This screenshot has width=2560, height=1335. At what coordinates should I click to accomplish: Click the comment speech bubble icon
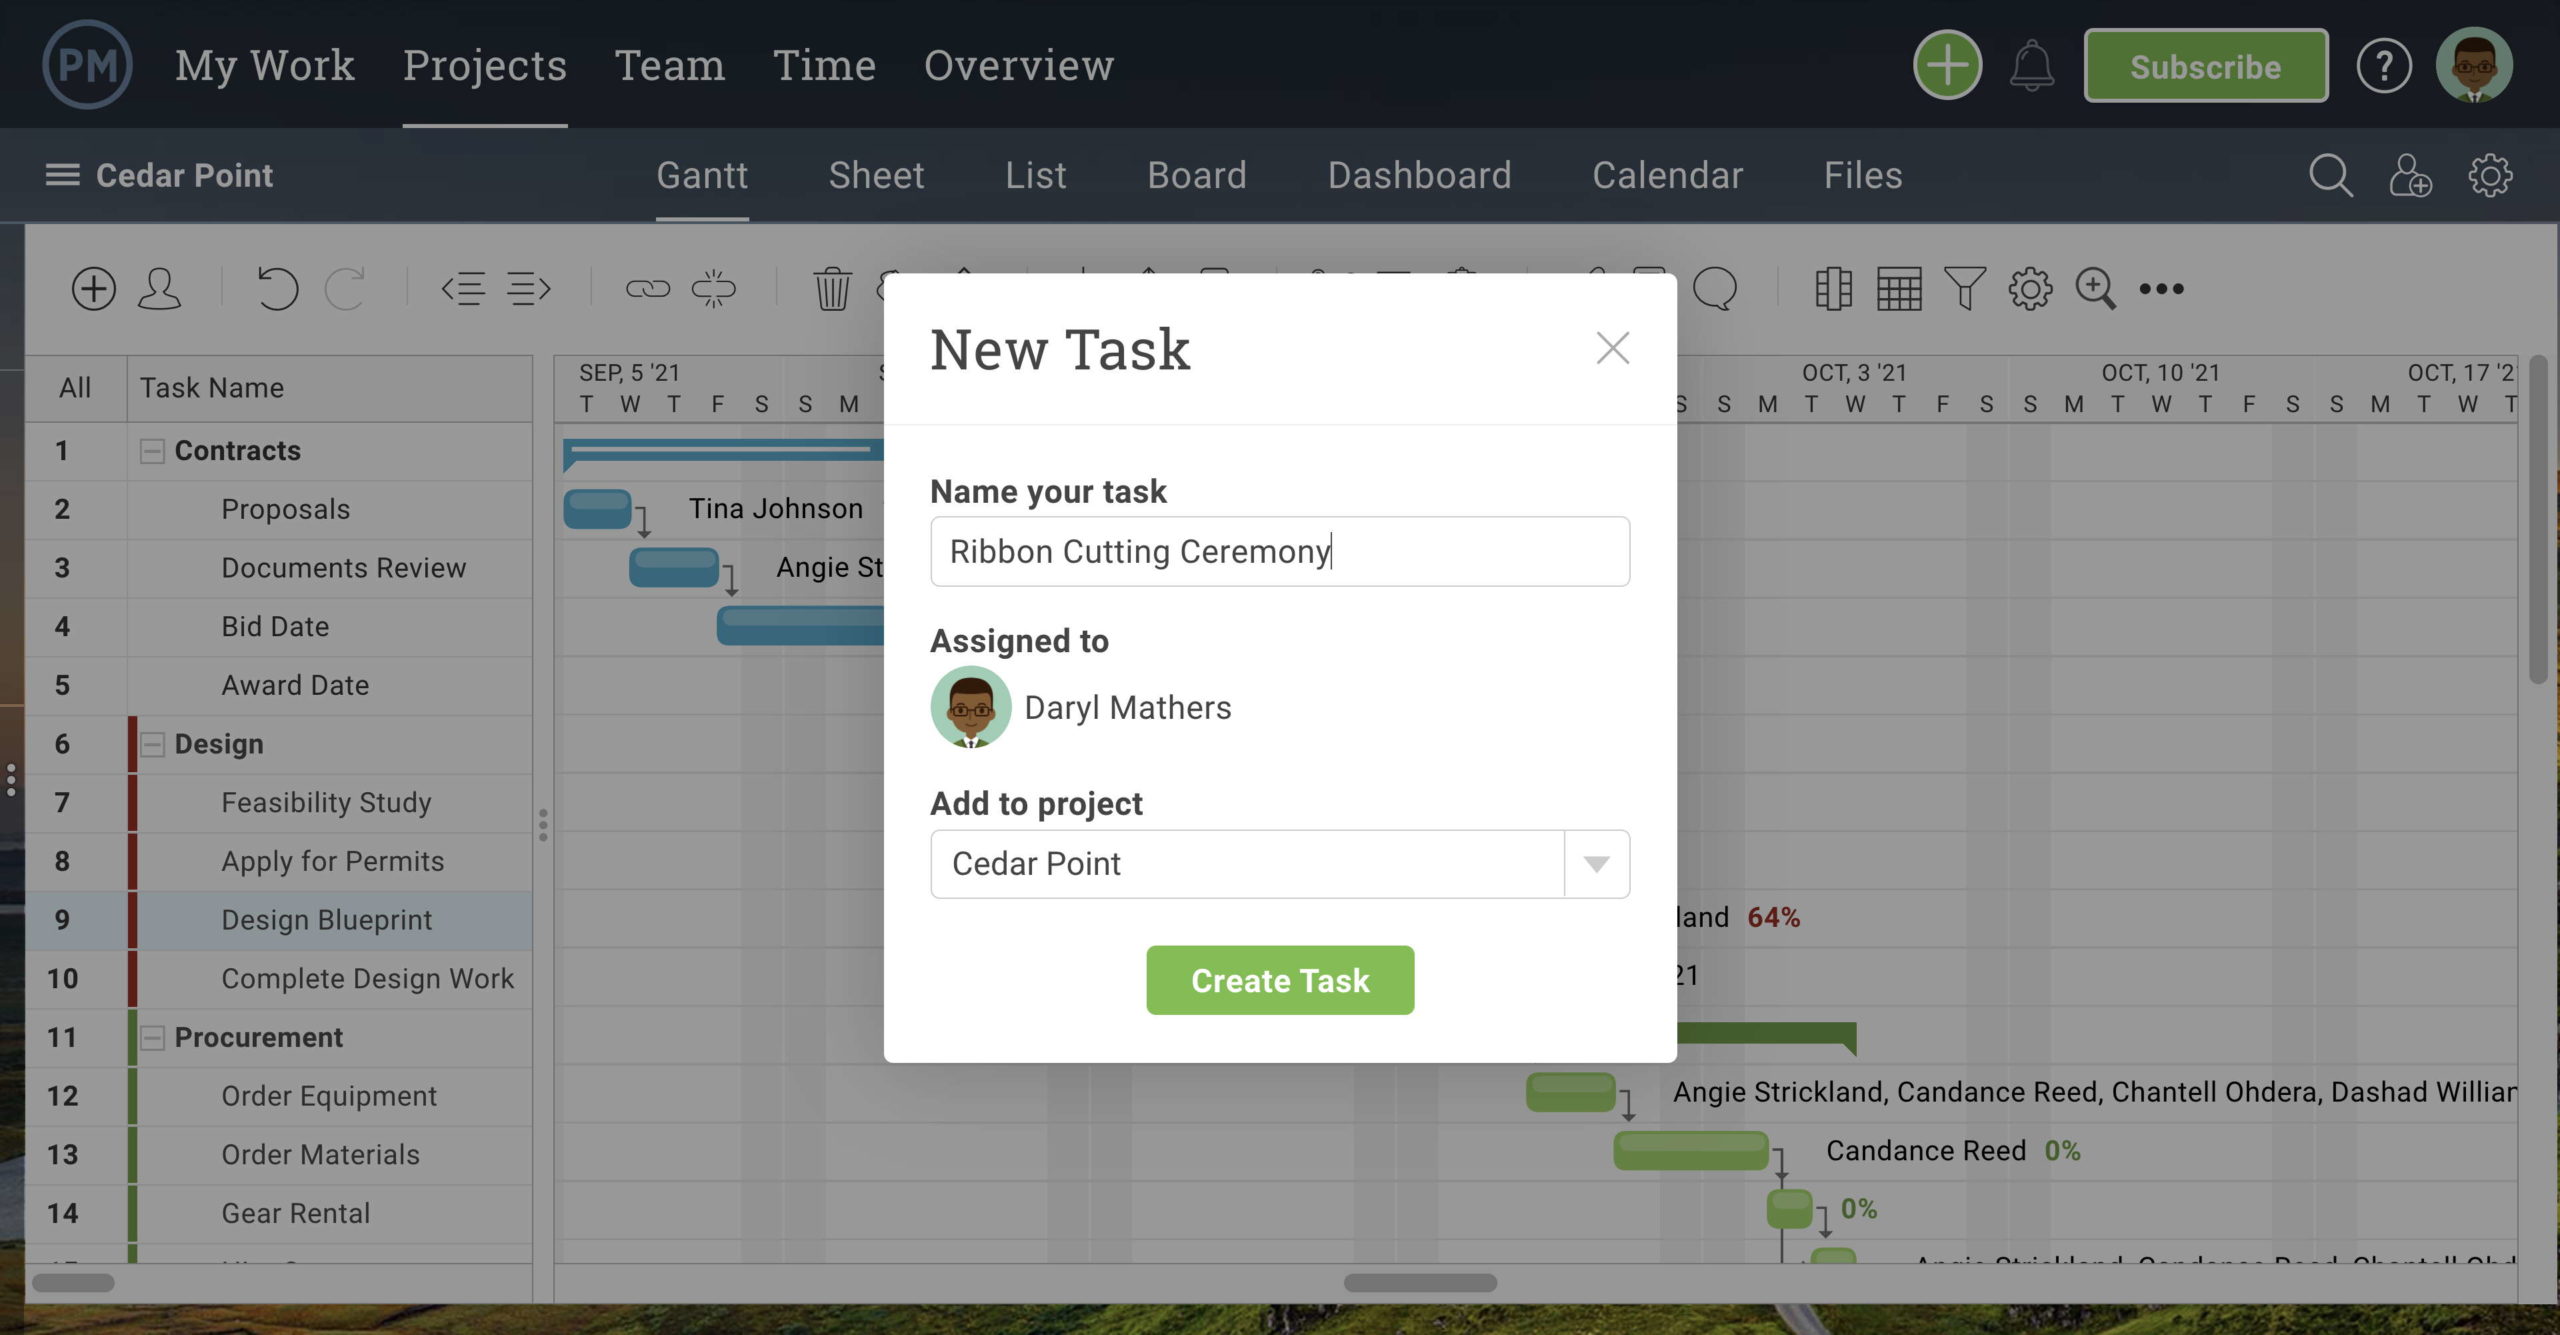click(1714, 289)
